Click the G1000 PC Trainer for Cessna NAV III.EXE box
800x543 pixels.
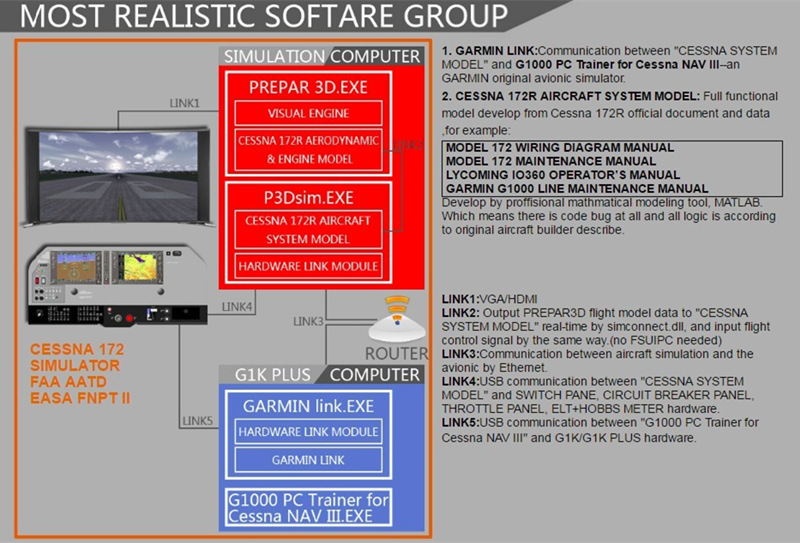[308, 508]
